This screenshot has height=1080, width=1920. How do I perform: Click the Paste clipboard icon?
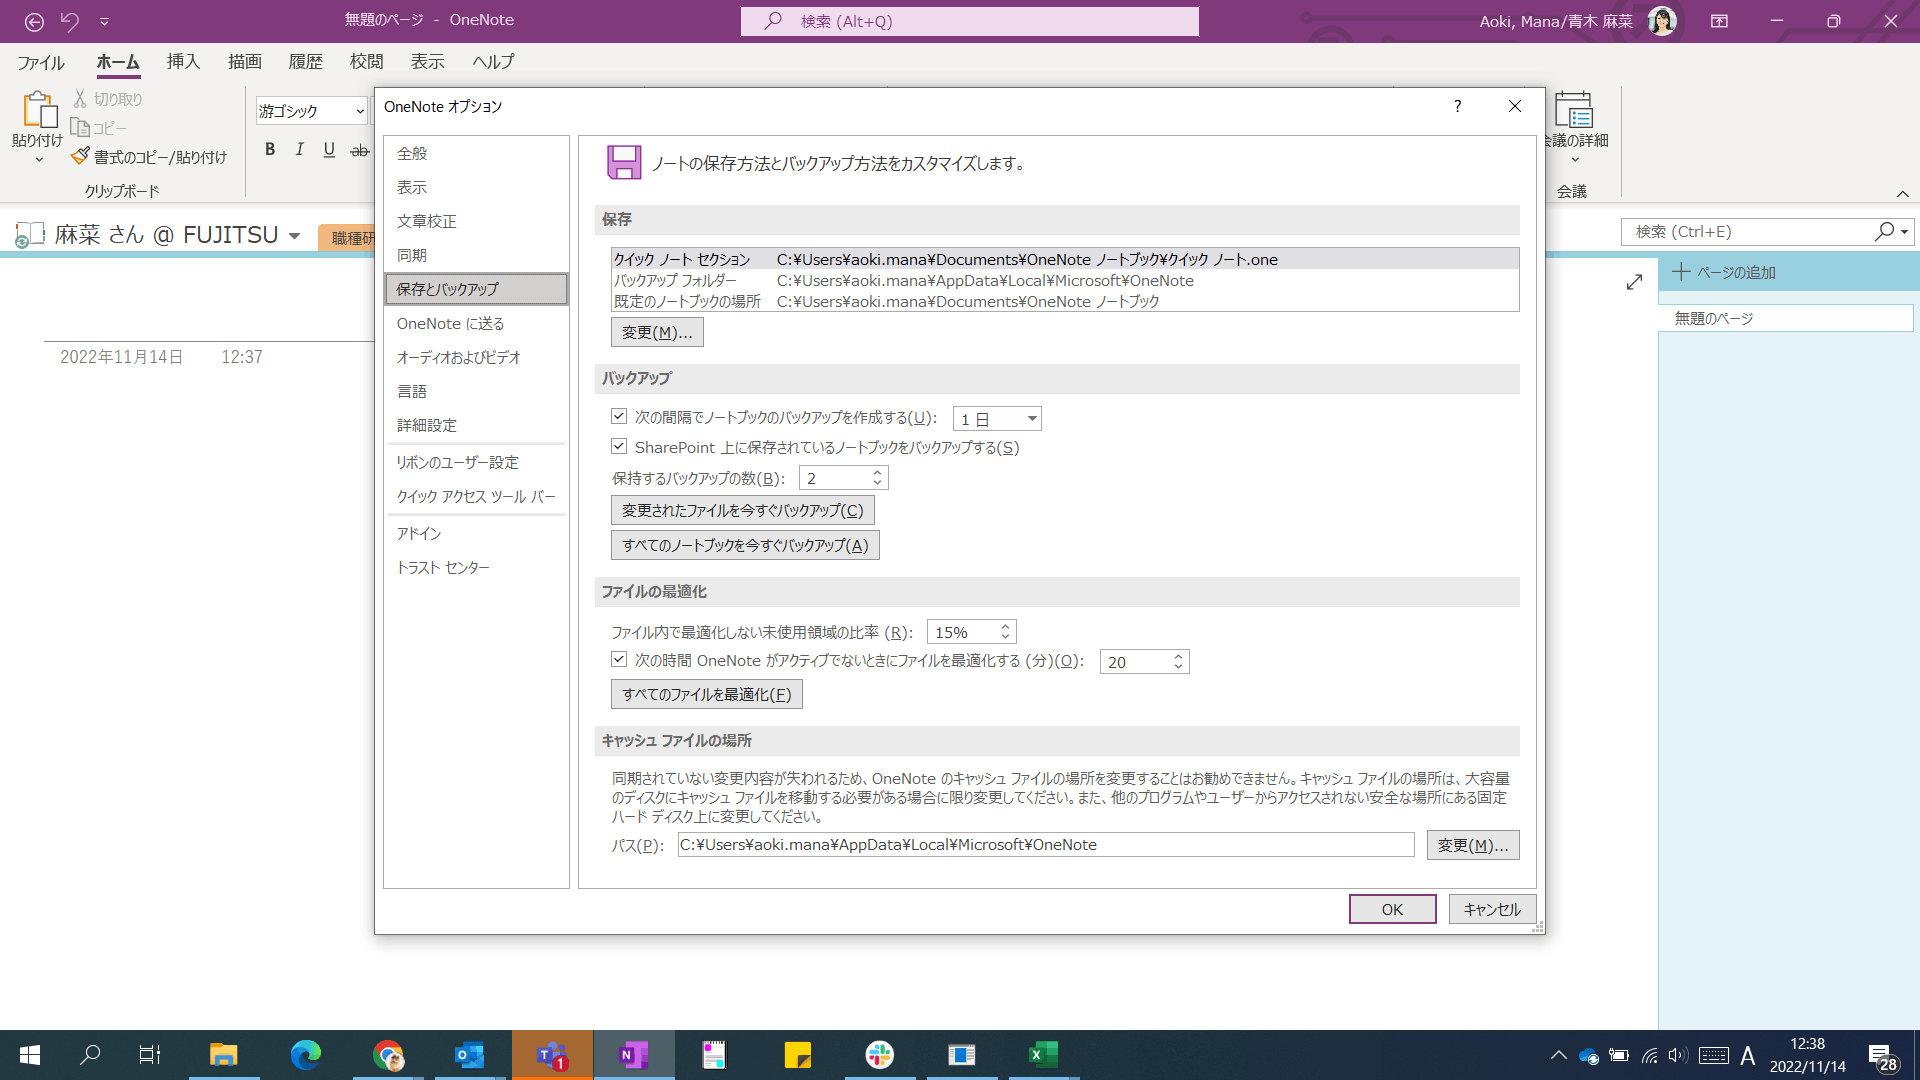pyautogui.click(x=38, y=108)
